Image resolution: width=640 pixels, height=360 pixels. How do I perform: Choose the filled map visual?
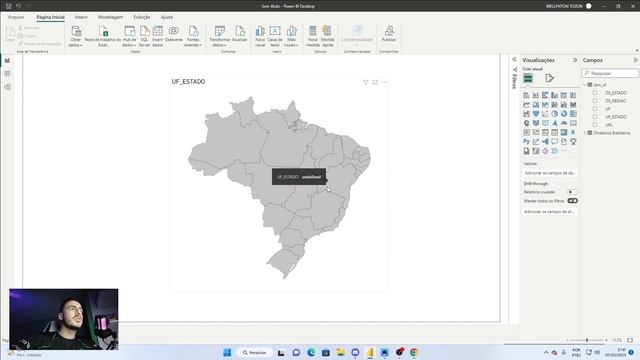click(x=536, y=123)
